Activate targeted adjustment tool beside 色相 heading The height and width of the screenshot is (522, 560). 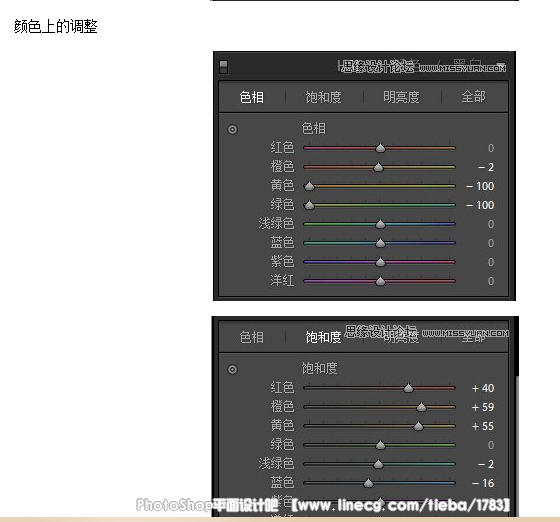click(x=232, y=129)
